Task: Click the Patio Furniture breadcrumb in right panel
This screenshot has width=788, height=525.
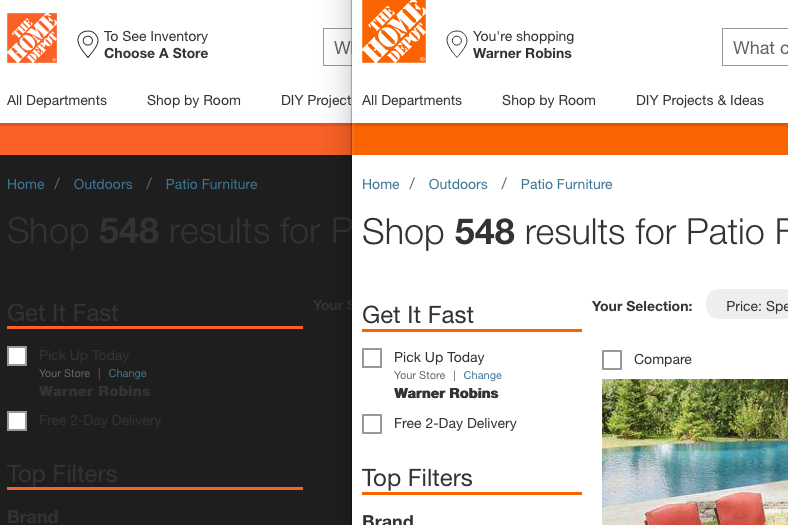Action: point(566,184)
